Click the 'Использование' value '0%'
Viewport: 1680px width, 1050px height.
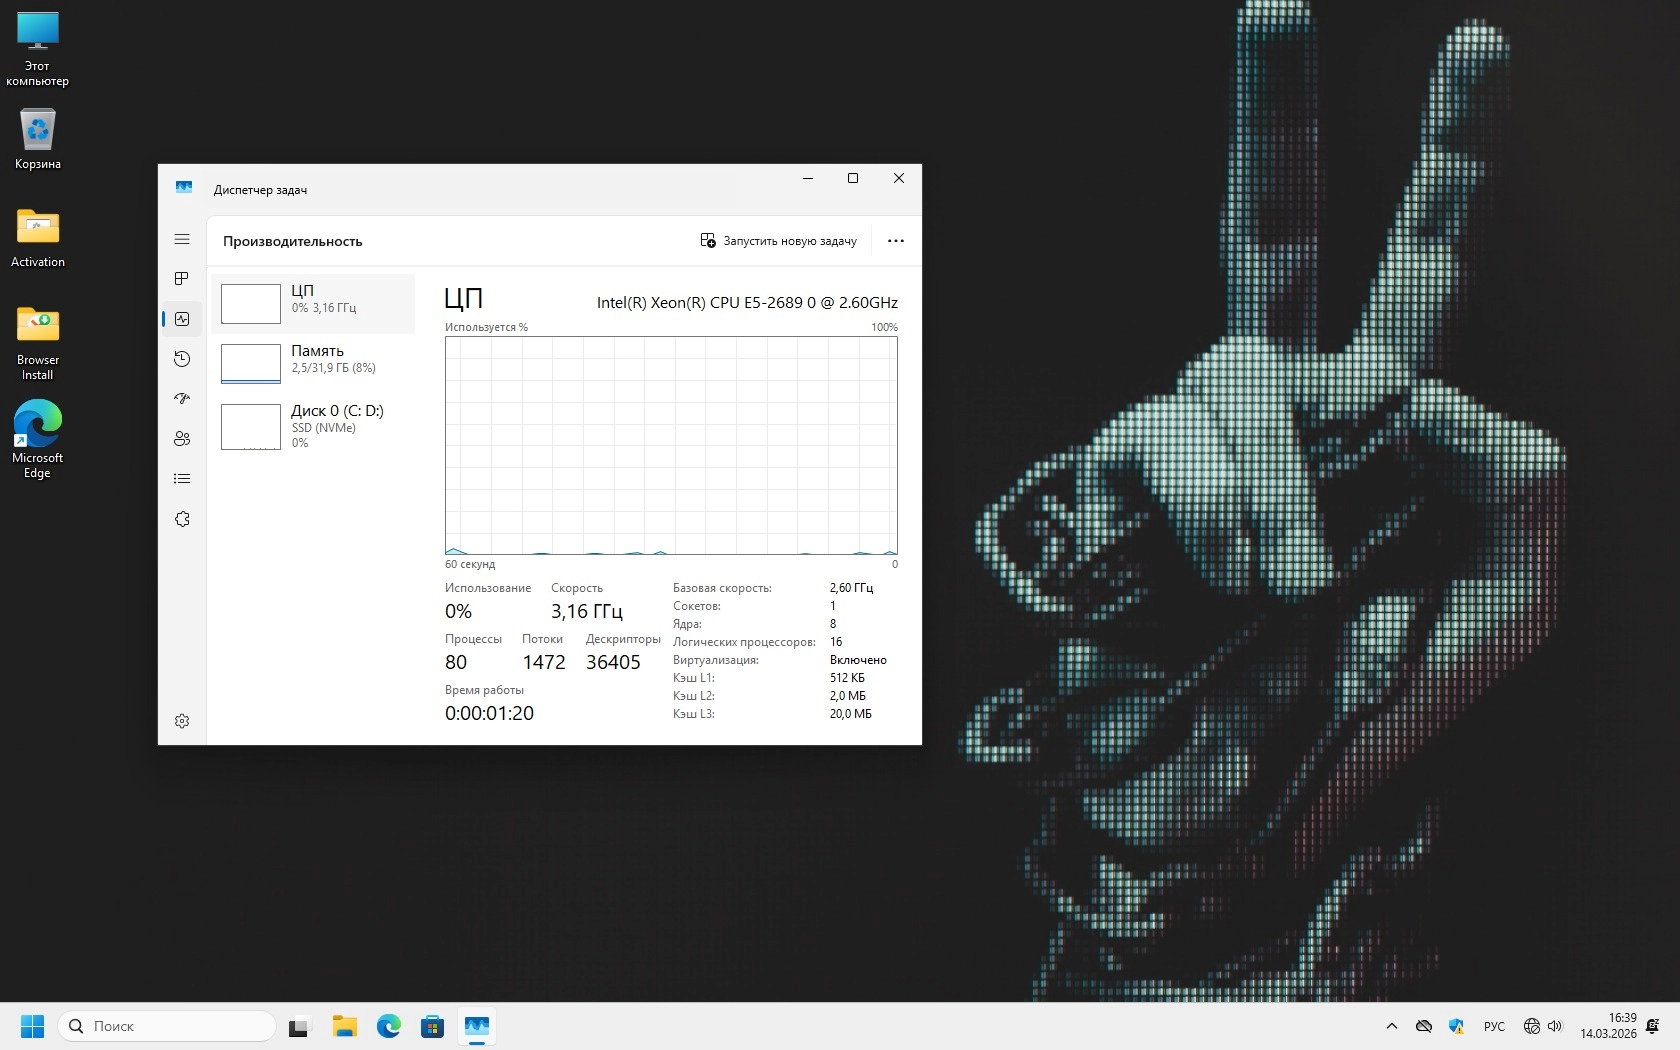point(458,612)
